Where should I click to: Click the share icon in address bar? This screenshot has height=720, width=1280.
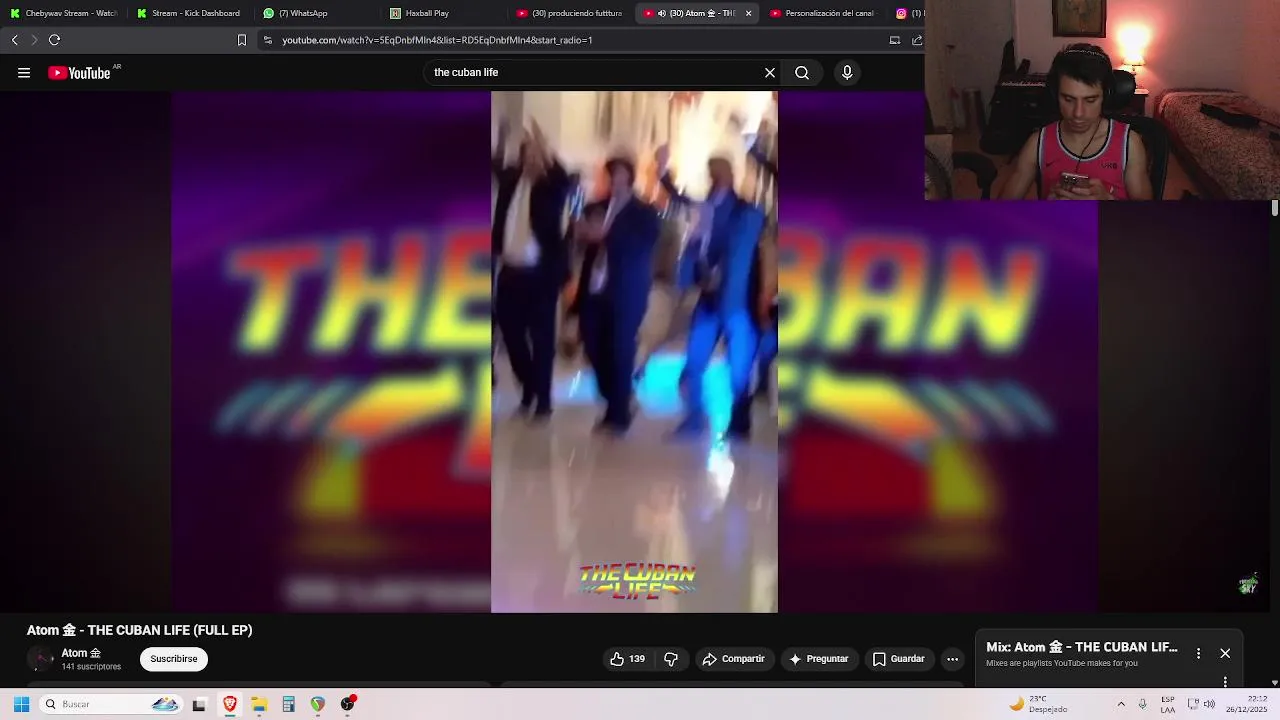[x=917, y=40]
